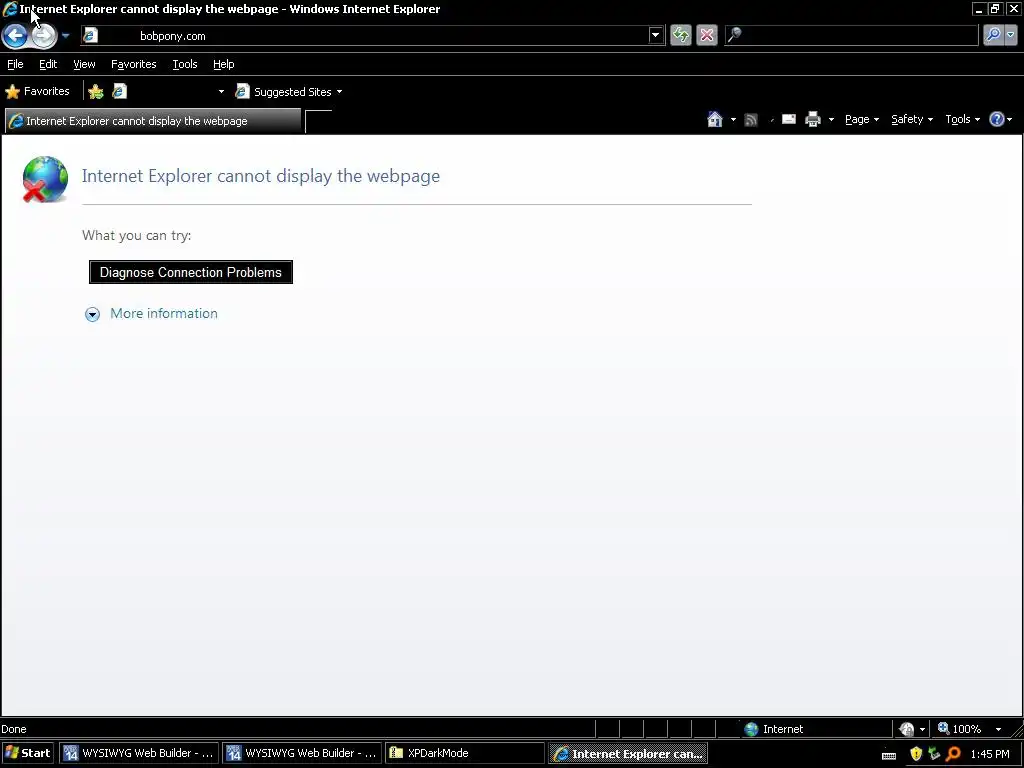Click the network connection tray icon
The image size is (1024, 768).
[934, 754]
